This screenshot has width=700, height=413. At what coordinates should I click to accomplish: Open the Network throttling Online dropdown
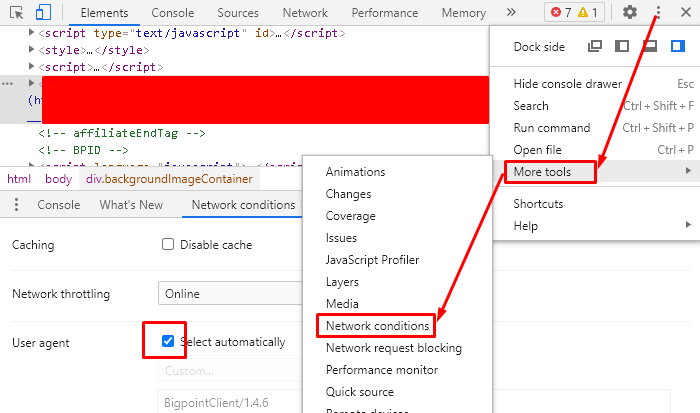click(x=230, y=293)
